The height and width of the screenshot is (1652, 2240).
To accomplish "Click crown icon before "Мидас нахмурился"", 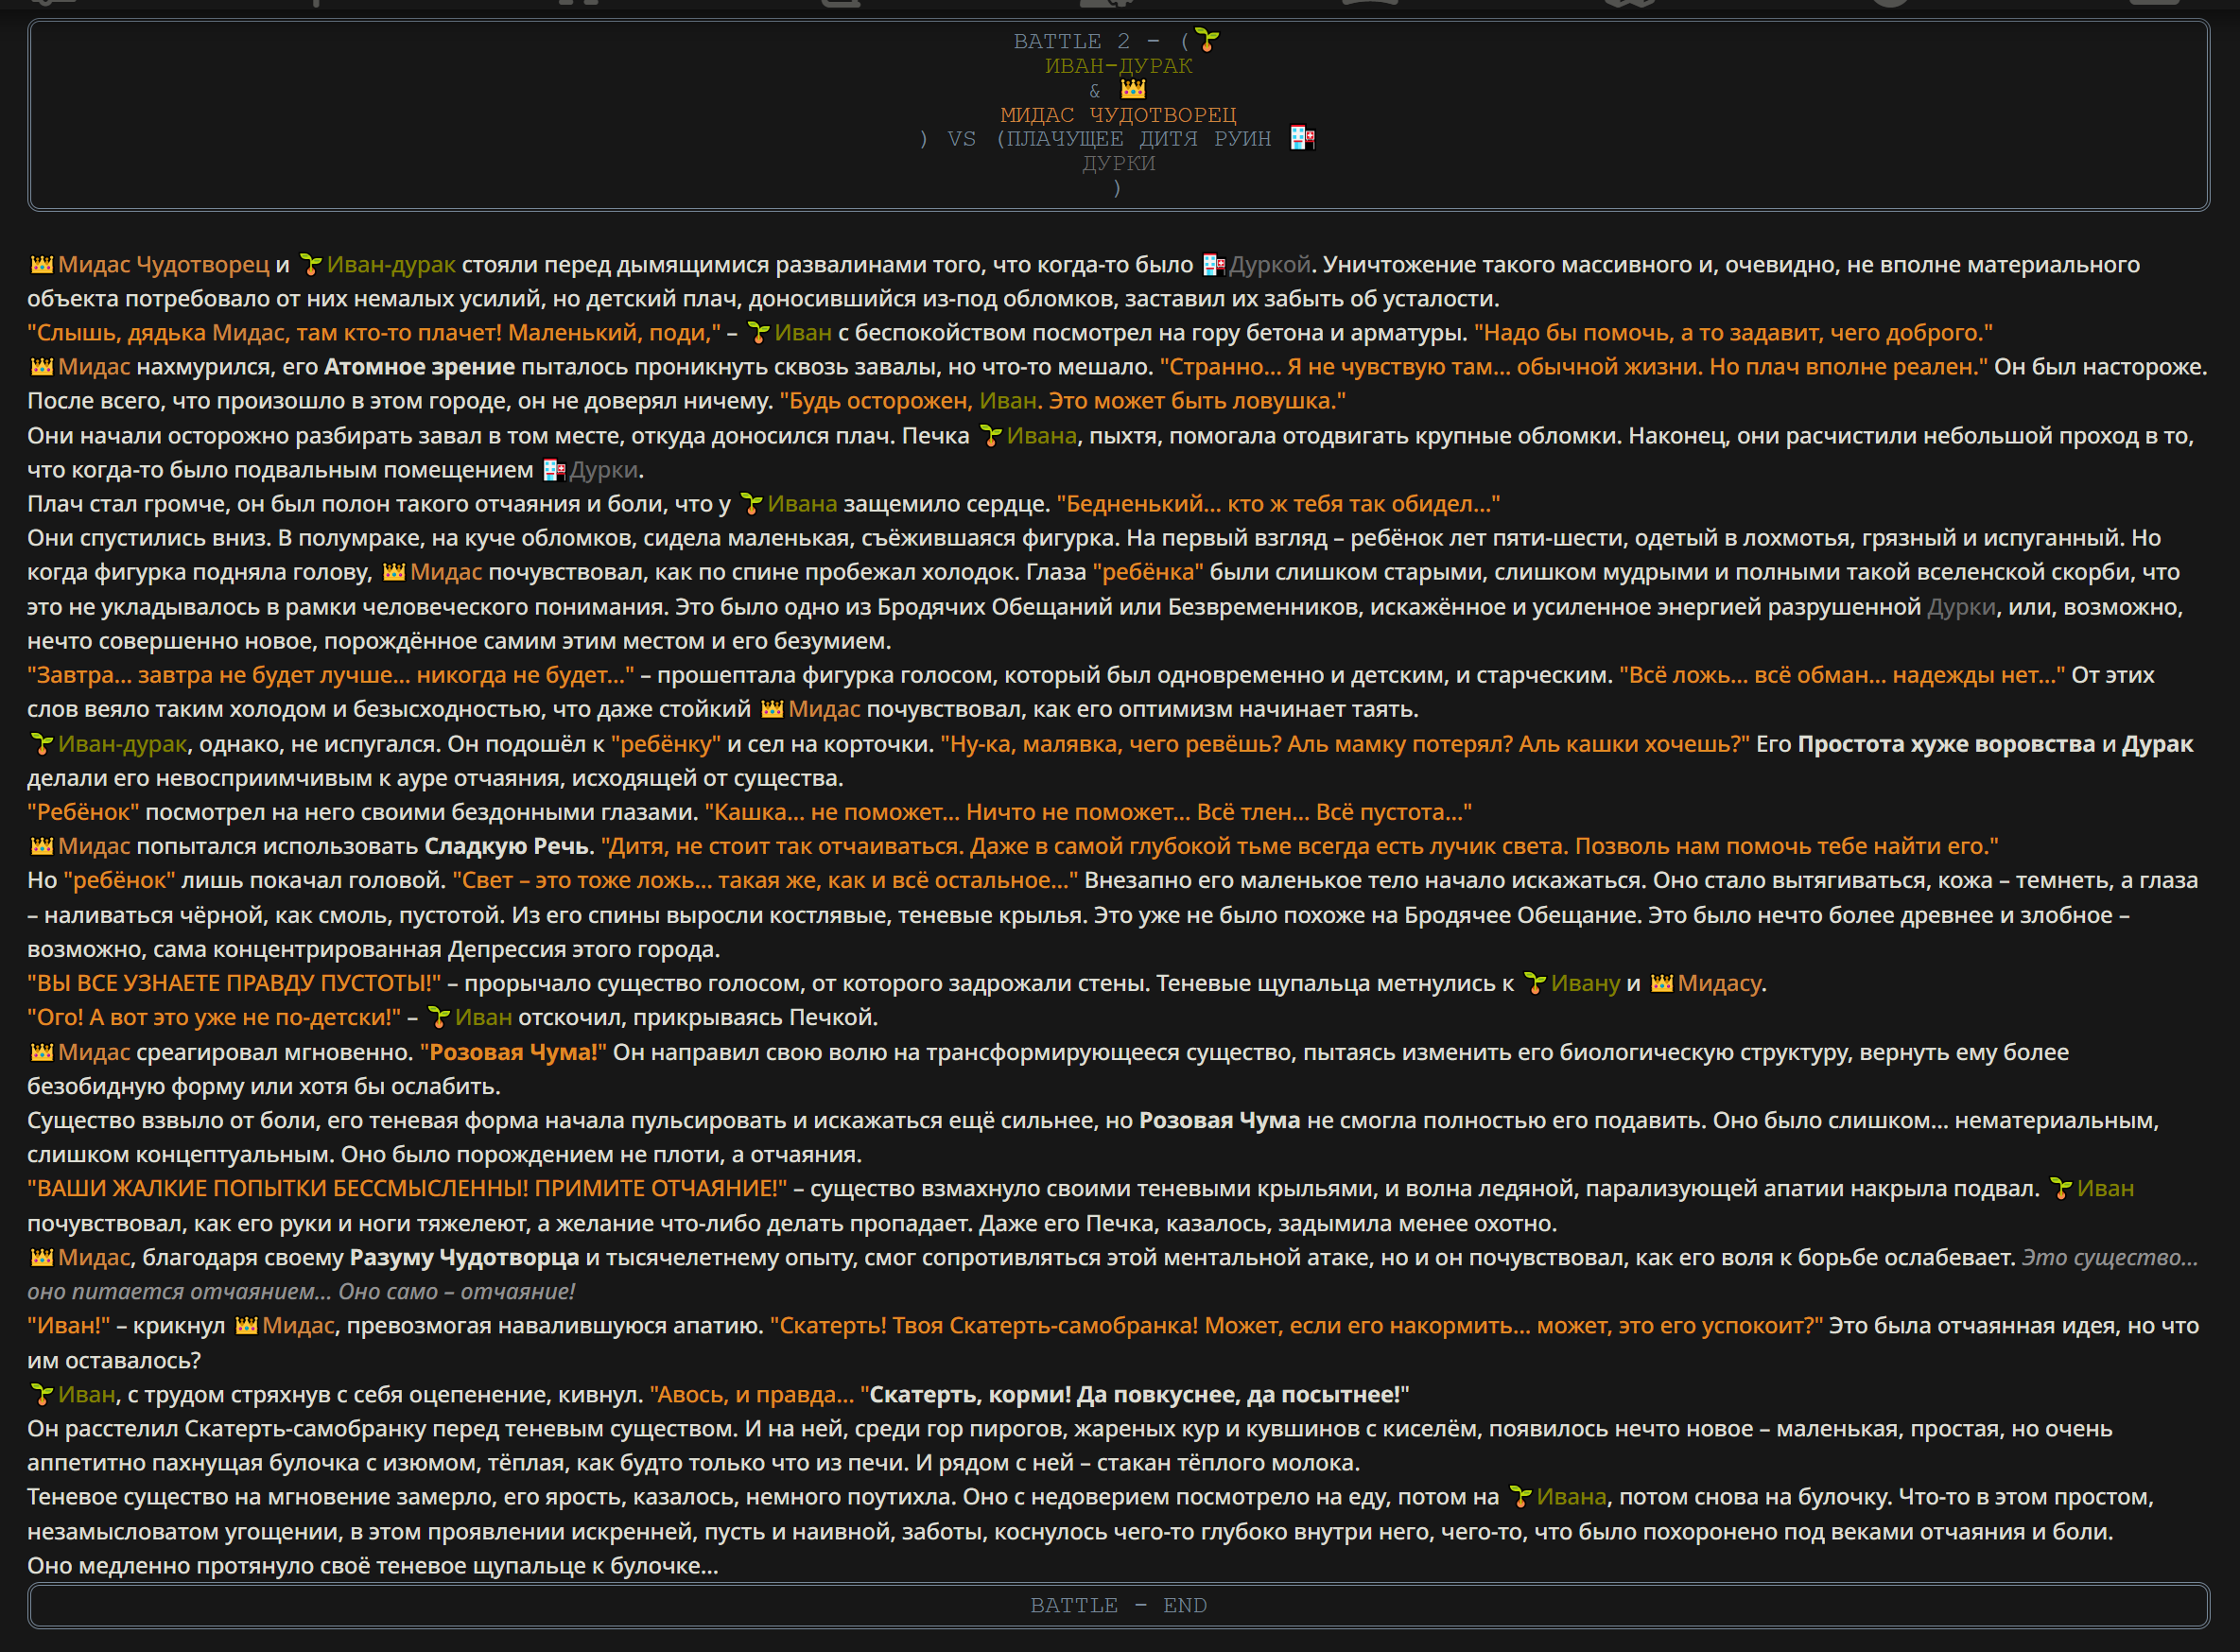I will tap(41, 366).
